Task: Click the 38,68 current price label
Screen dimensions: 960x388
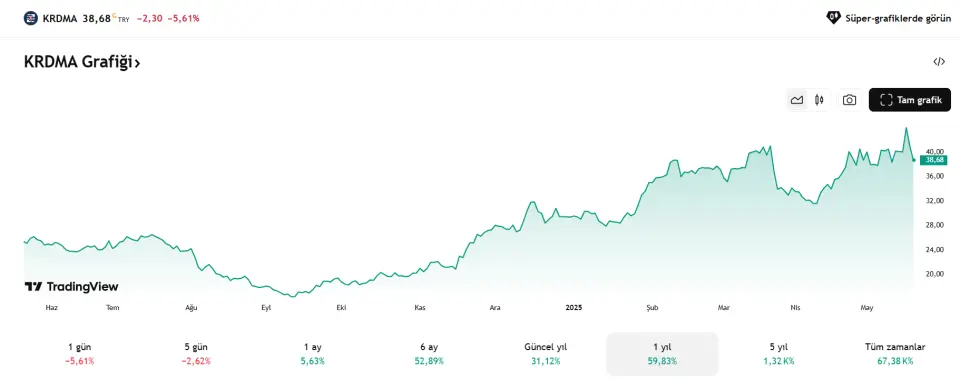Action: 932,160
